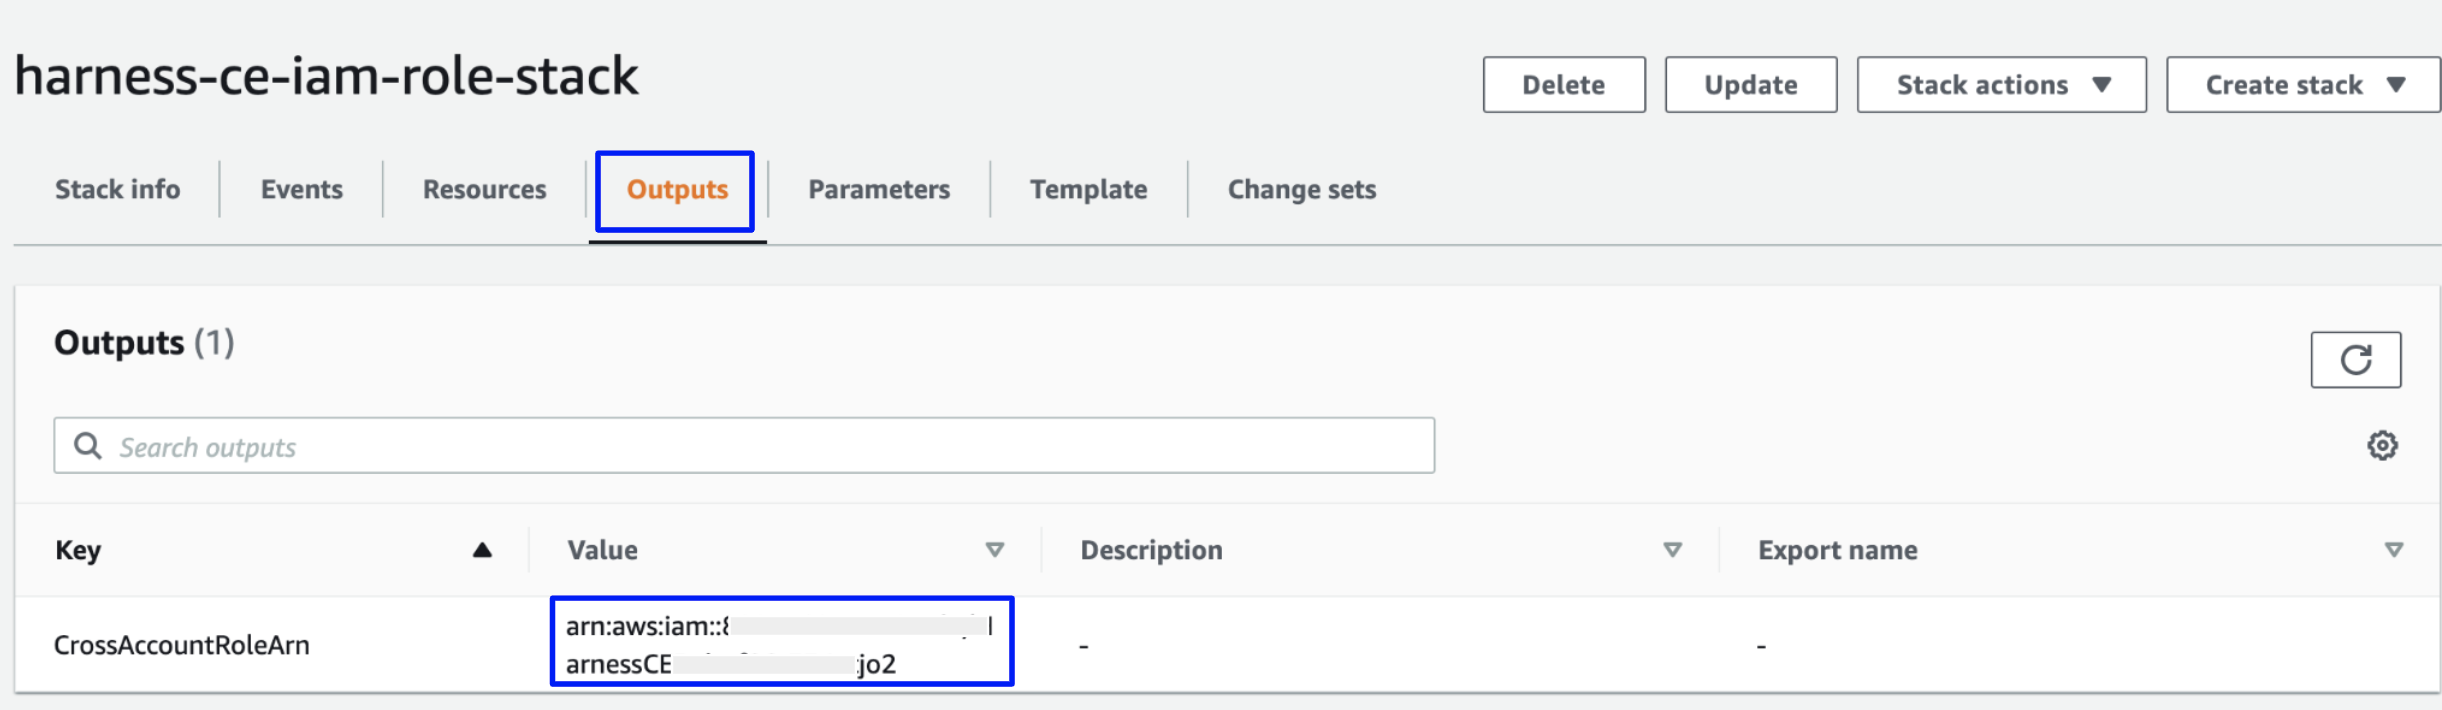Open the Events tab
Image resolution: width=2442 pixels, height=710 pixels.
(302, 189)
